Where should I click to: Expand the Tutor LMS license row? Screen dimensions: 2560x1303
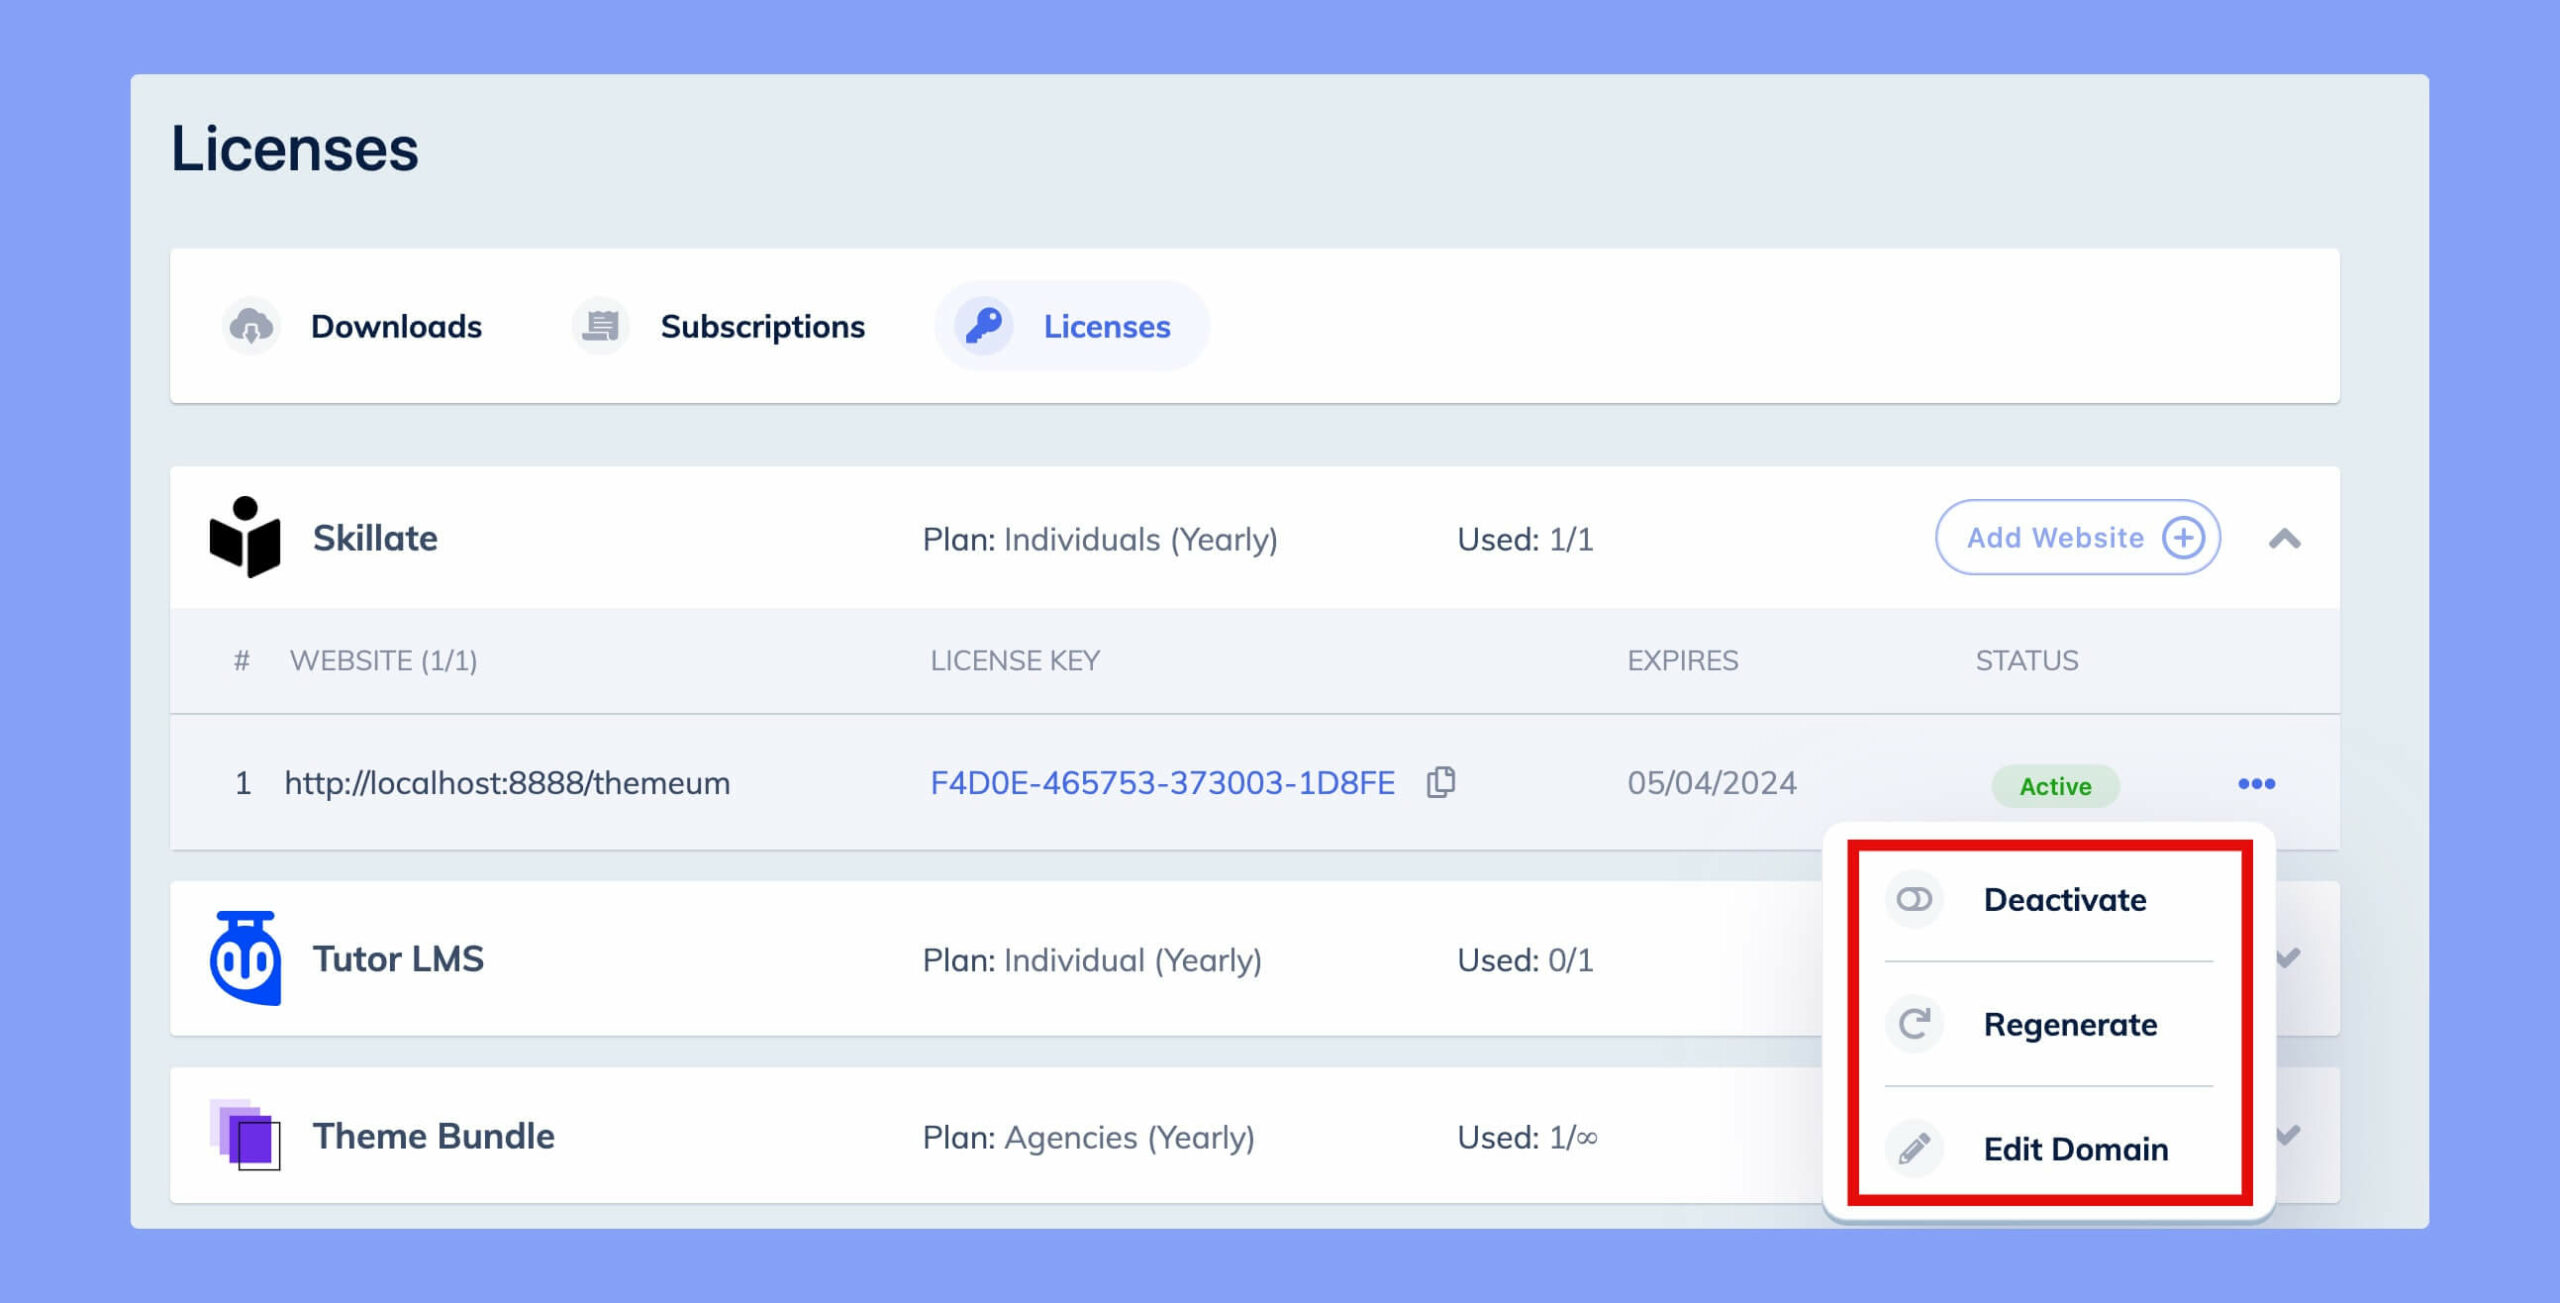coord(2288,958)
